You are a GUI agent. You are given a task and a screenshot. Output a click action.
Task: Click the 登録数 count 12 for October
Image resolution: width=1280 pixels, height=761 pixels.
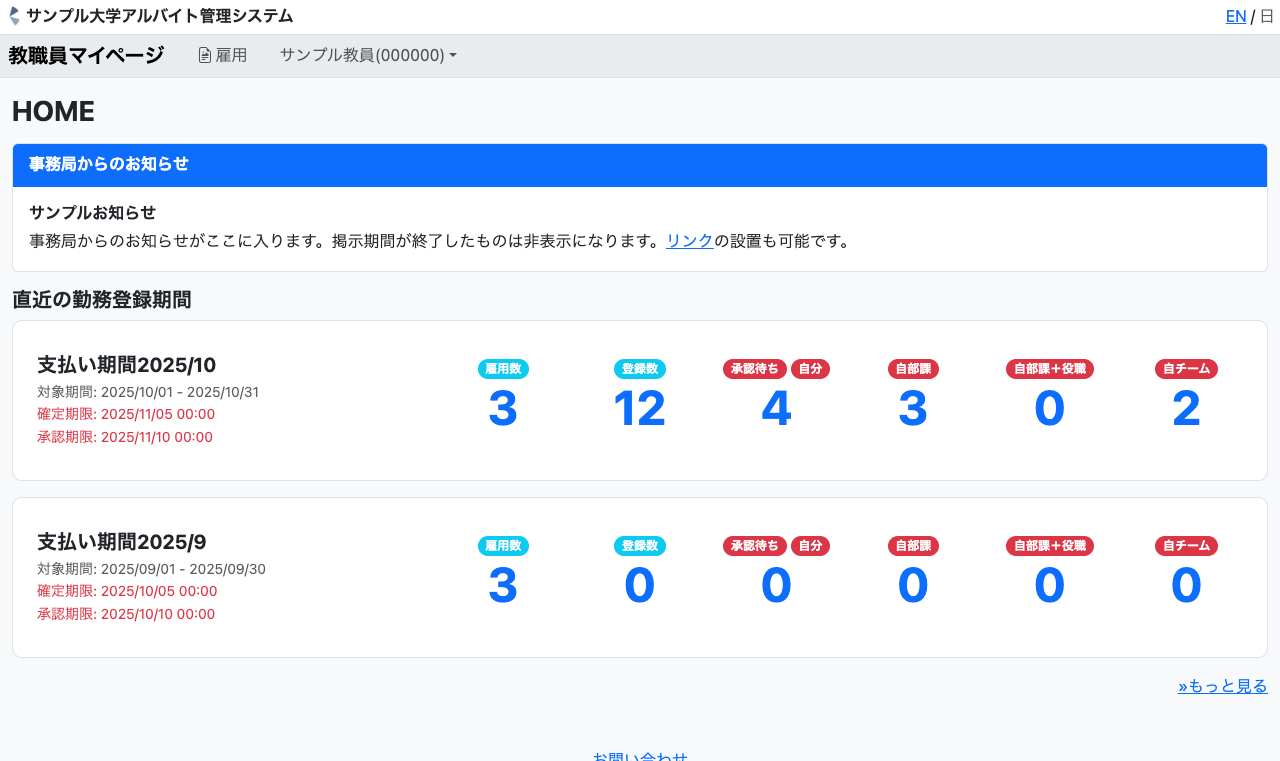click(x=639, y=407)
